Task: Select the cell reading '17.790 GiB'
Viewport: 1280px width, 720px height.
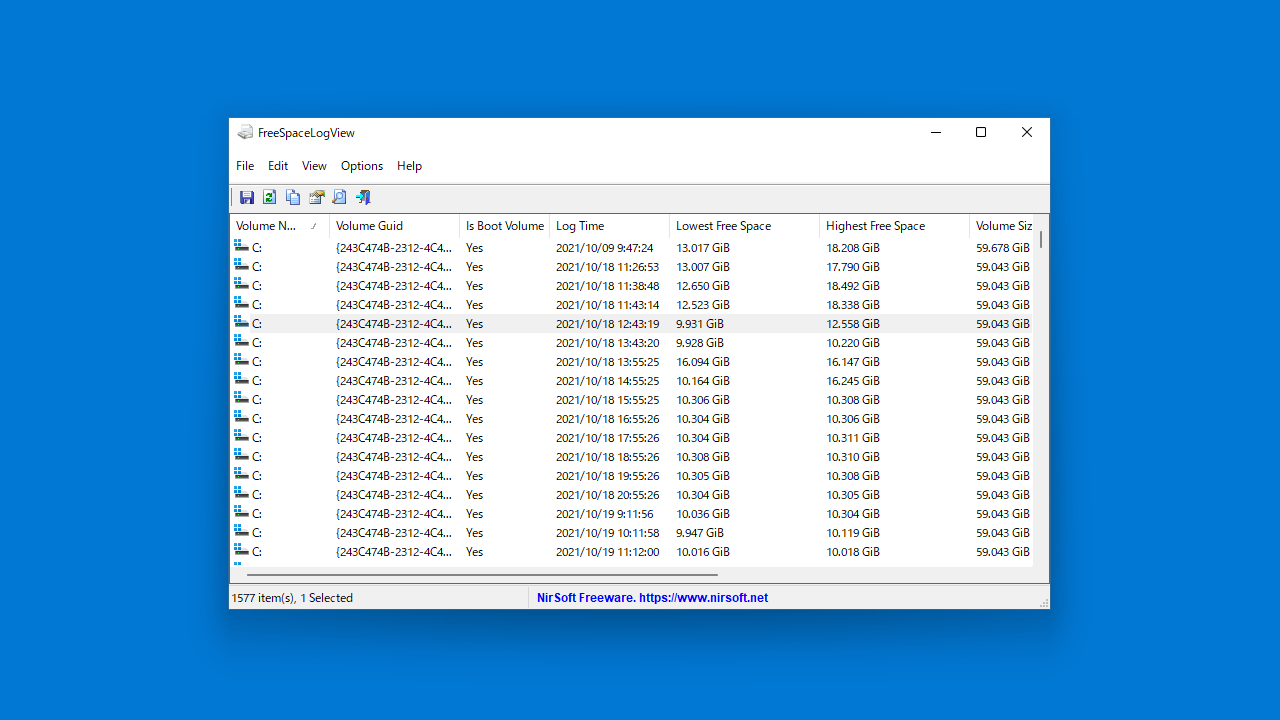Action: pyautogui.click(x=853, y=267)
